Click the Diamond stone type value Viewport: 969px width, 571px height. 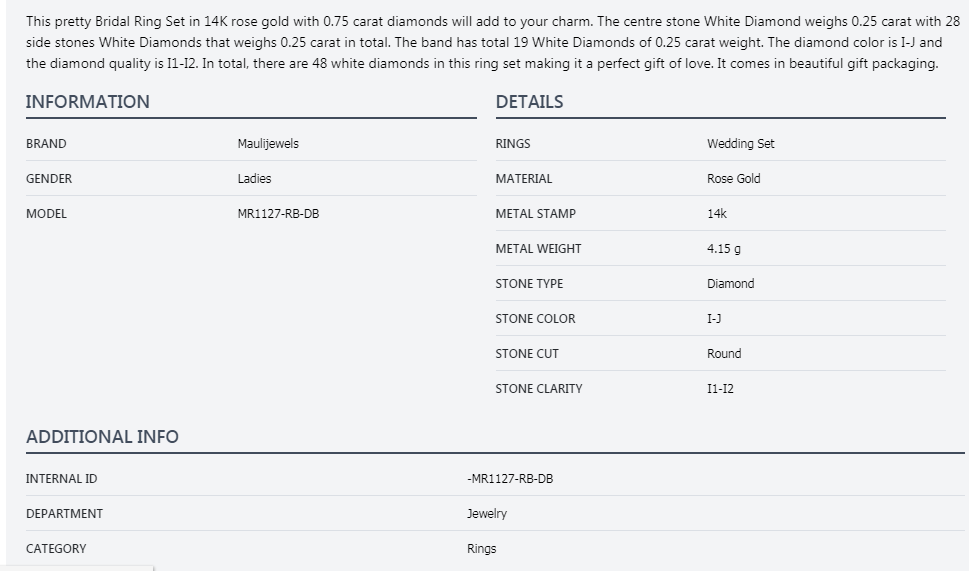click(x=731, y=284)
